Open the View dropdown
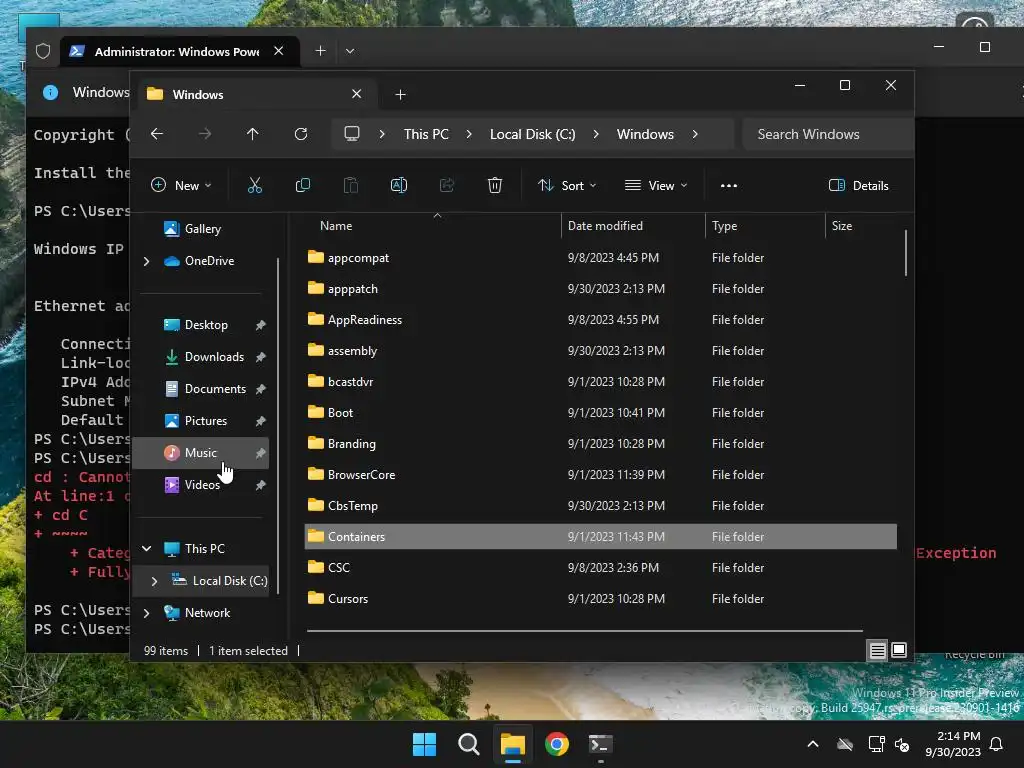The width and height of the screenshot is (1024, 768). [656, 185]
